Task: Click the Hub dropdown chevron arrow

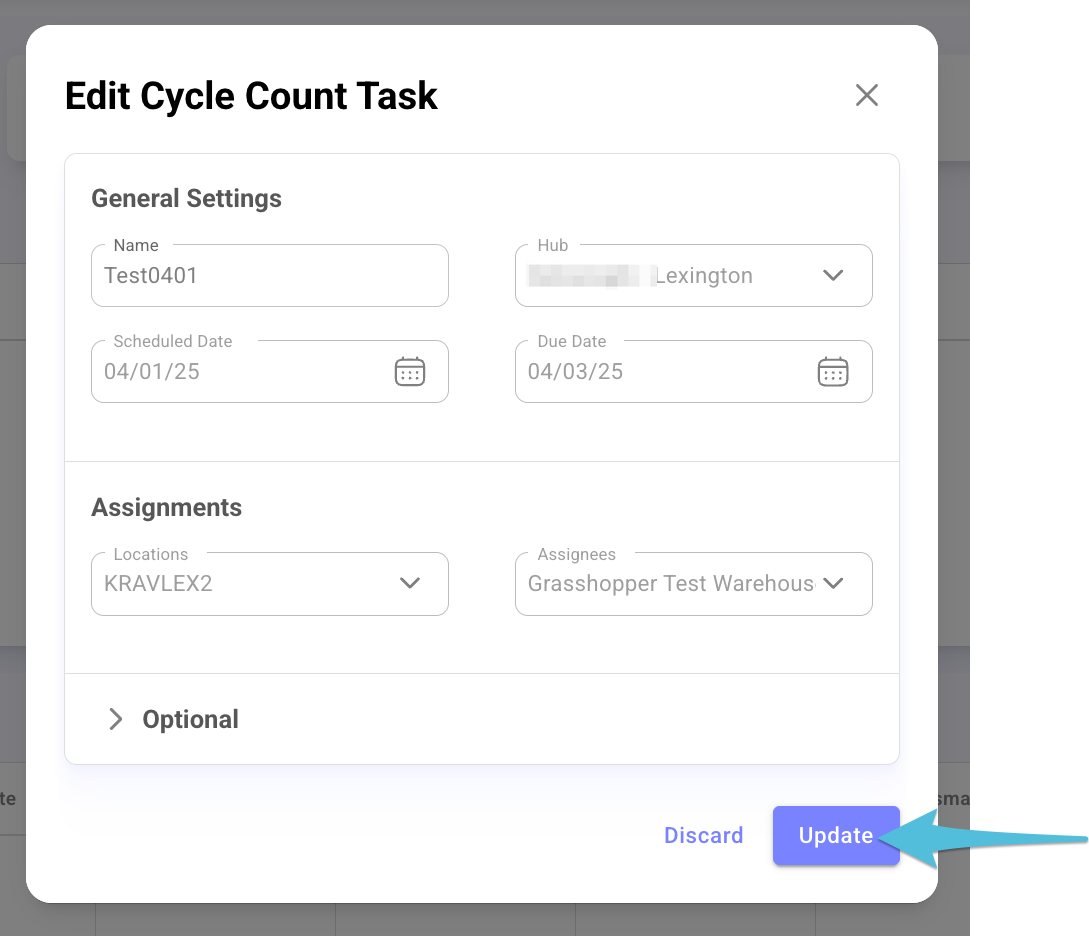Action: coord(833,275)
